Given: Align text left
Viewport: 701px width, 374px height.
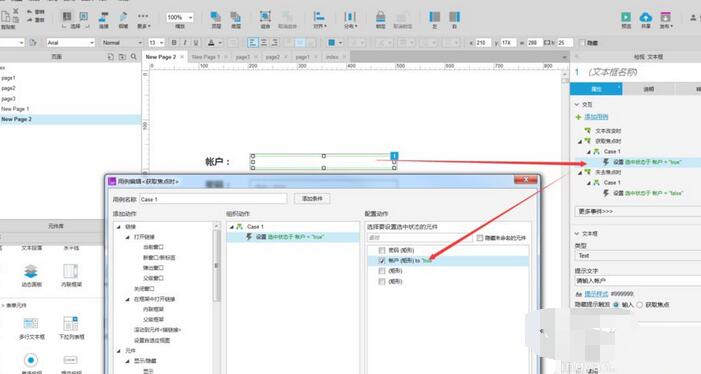Looking at the screenshot, I should pyautogui.click(x=253, y=42).
